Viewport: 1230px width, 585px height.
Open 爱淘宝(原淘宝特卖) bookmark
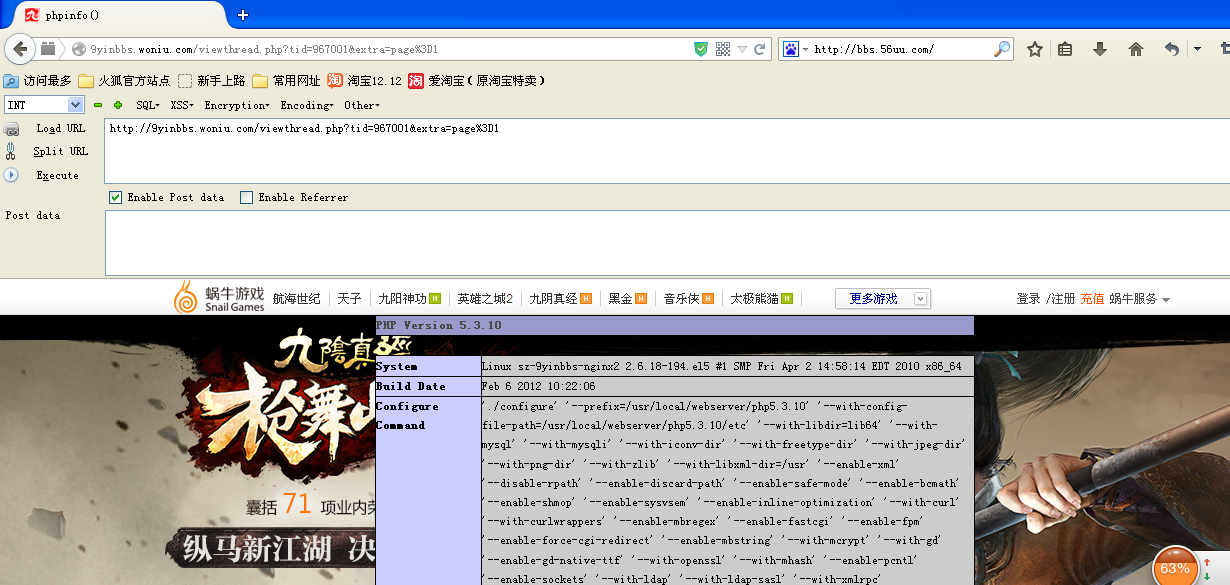coord(476,81)
